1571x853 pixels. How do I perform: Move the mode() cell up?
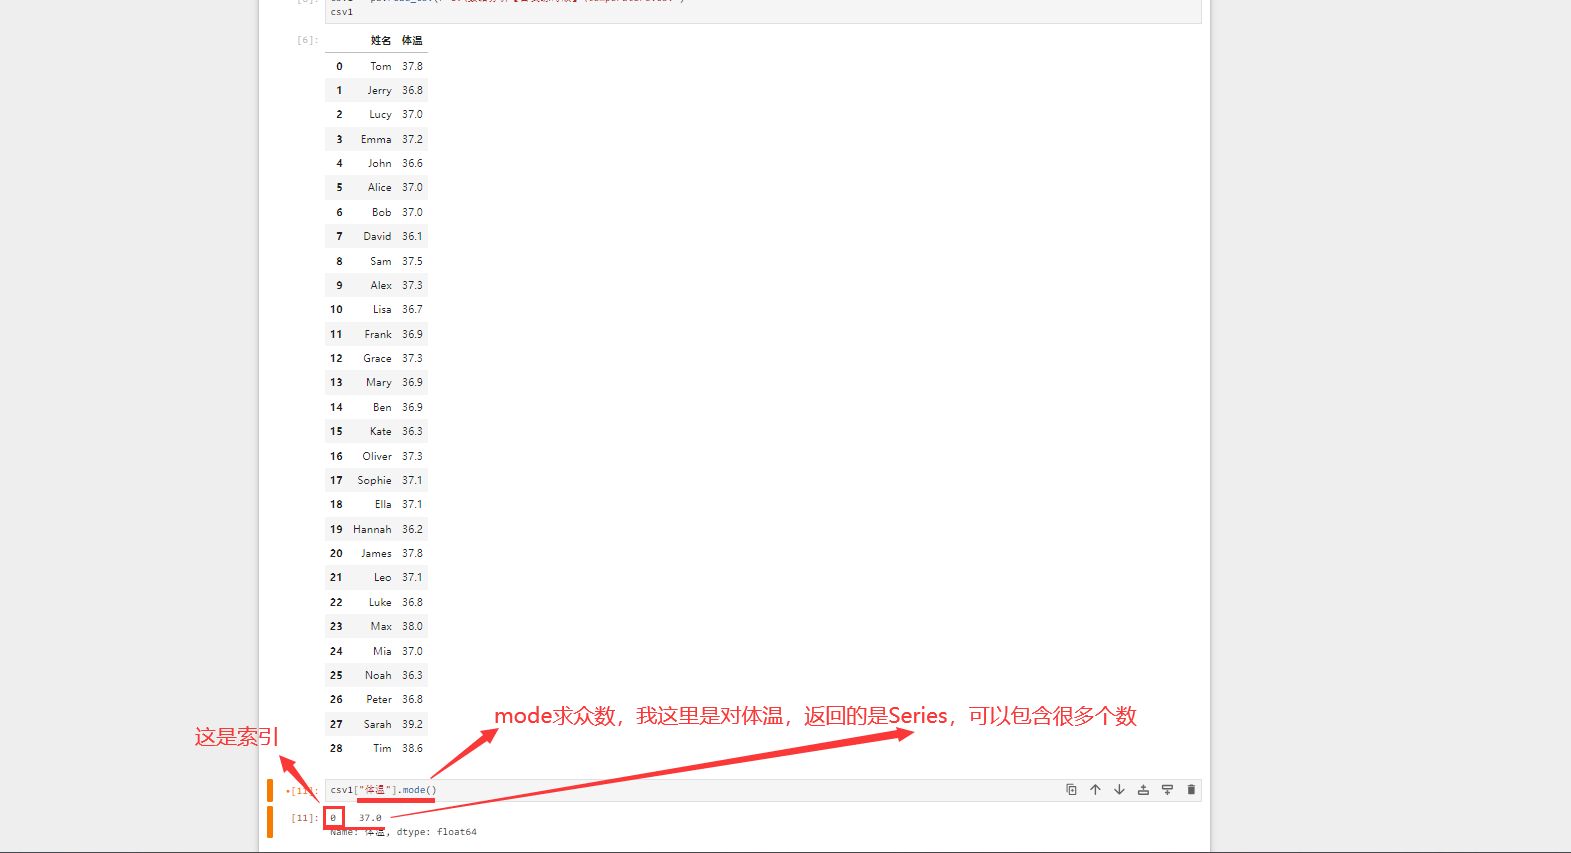(x=1095, y=790)
